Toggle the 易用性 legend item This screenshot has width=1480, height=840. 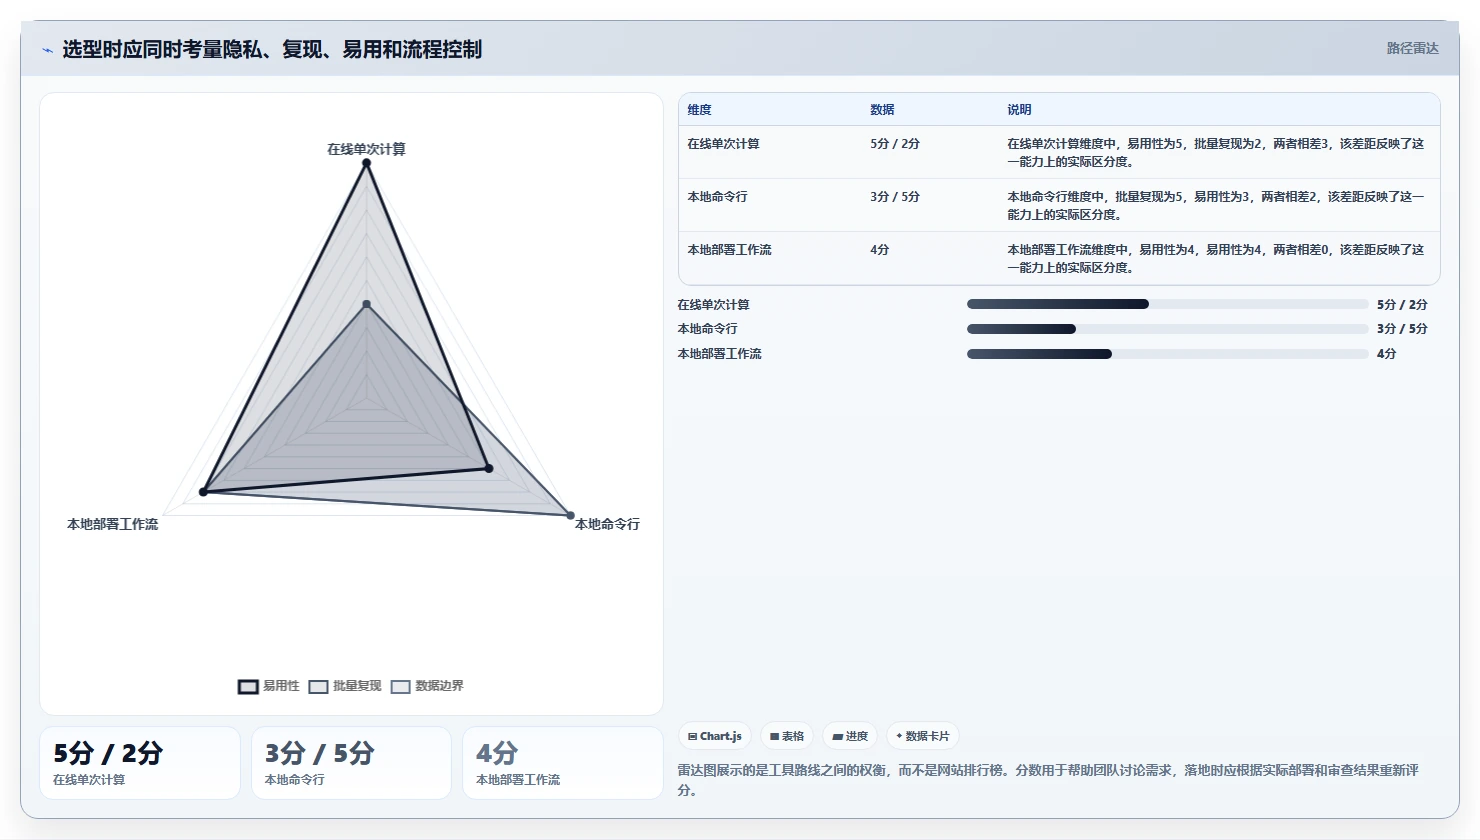click(269, 686)
